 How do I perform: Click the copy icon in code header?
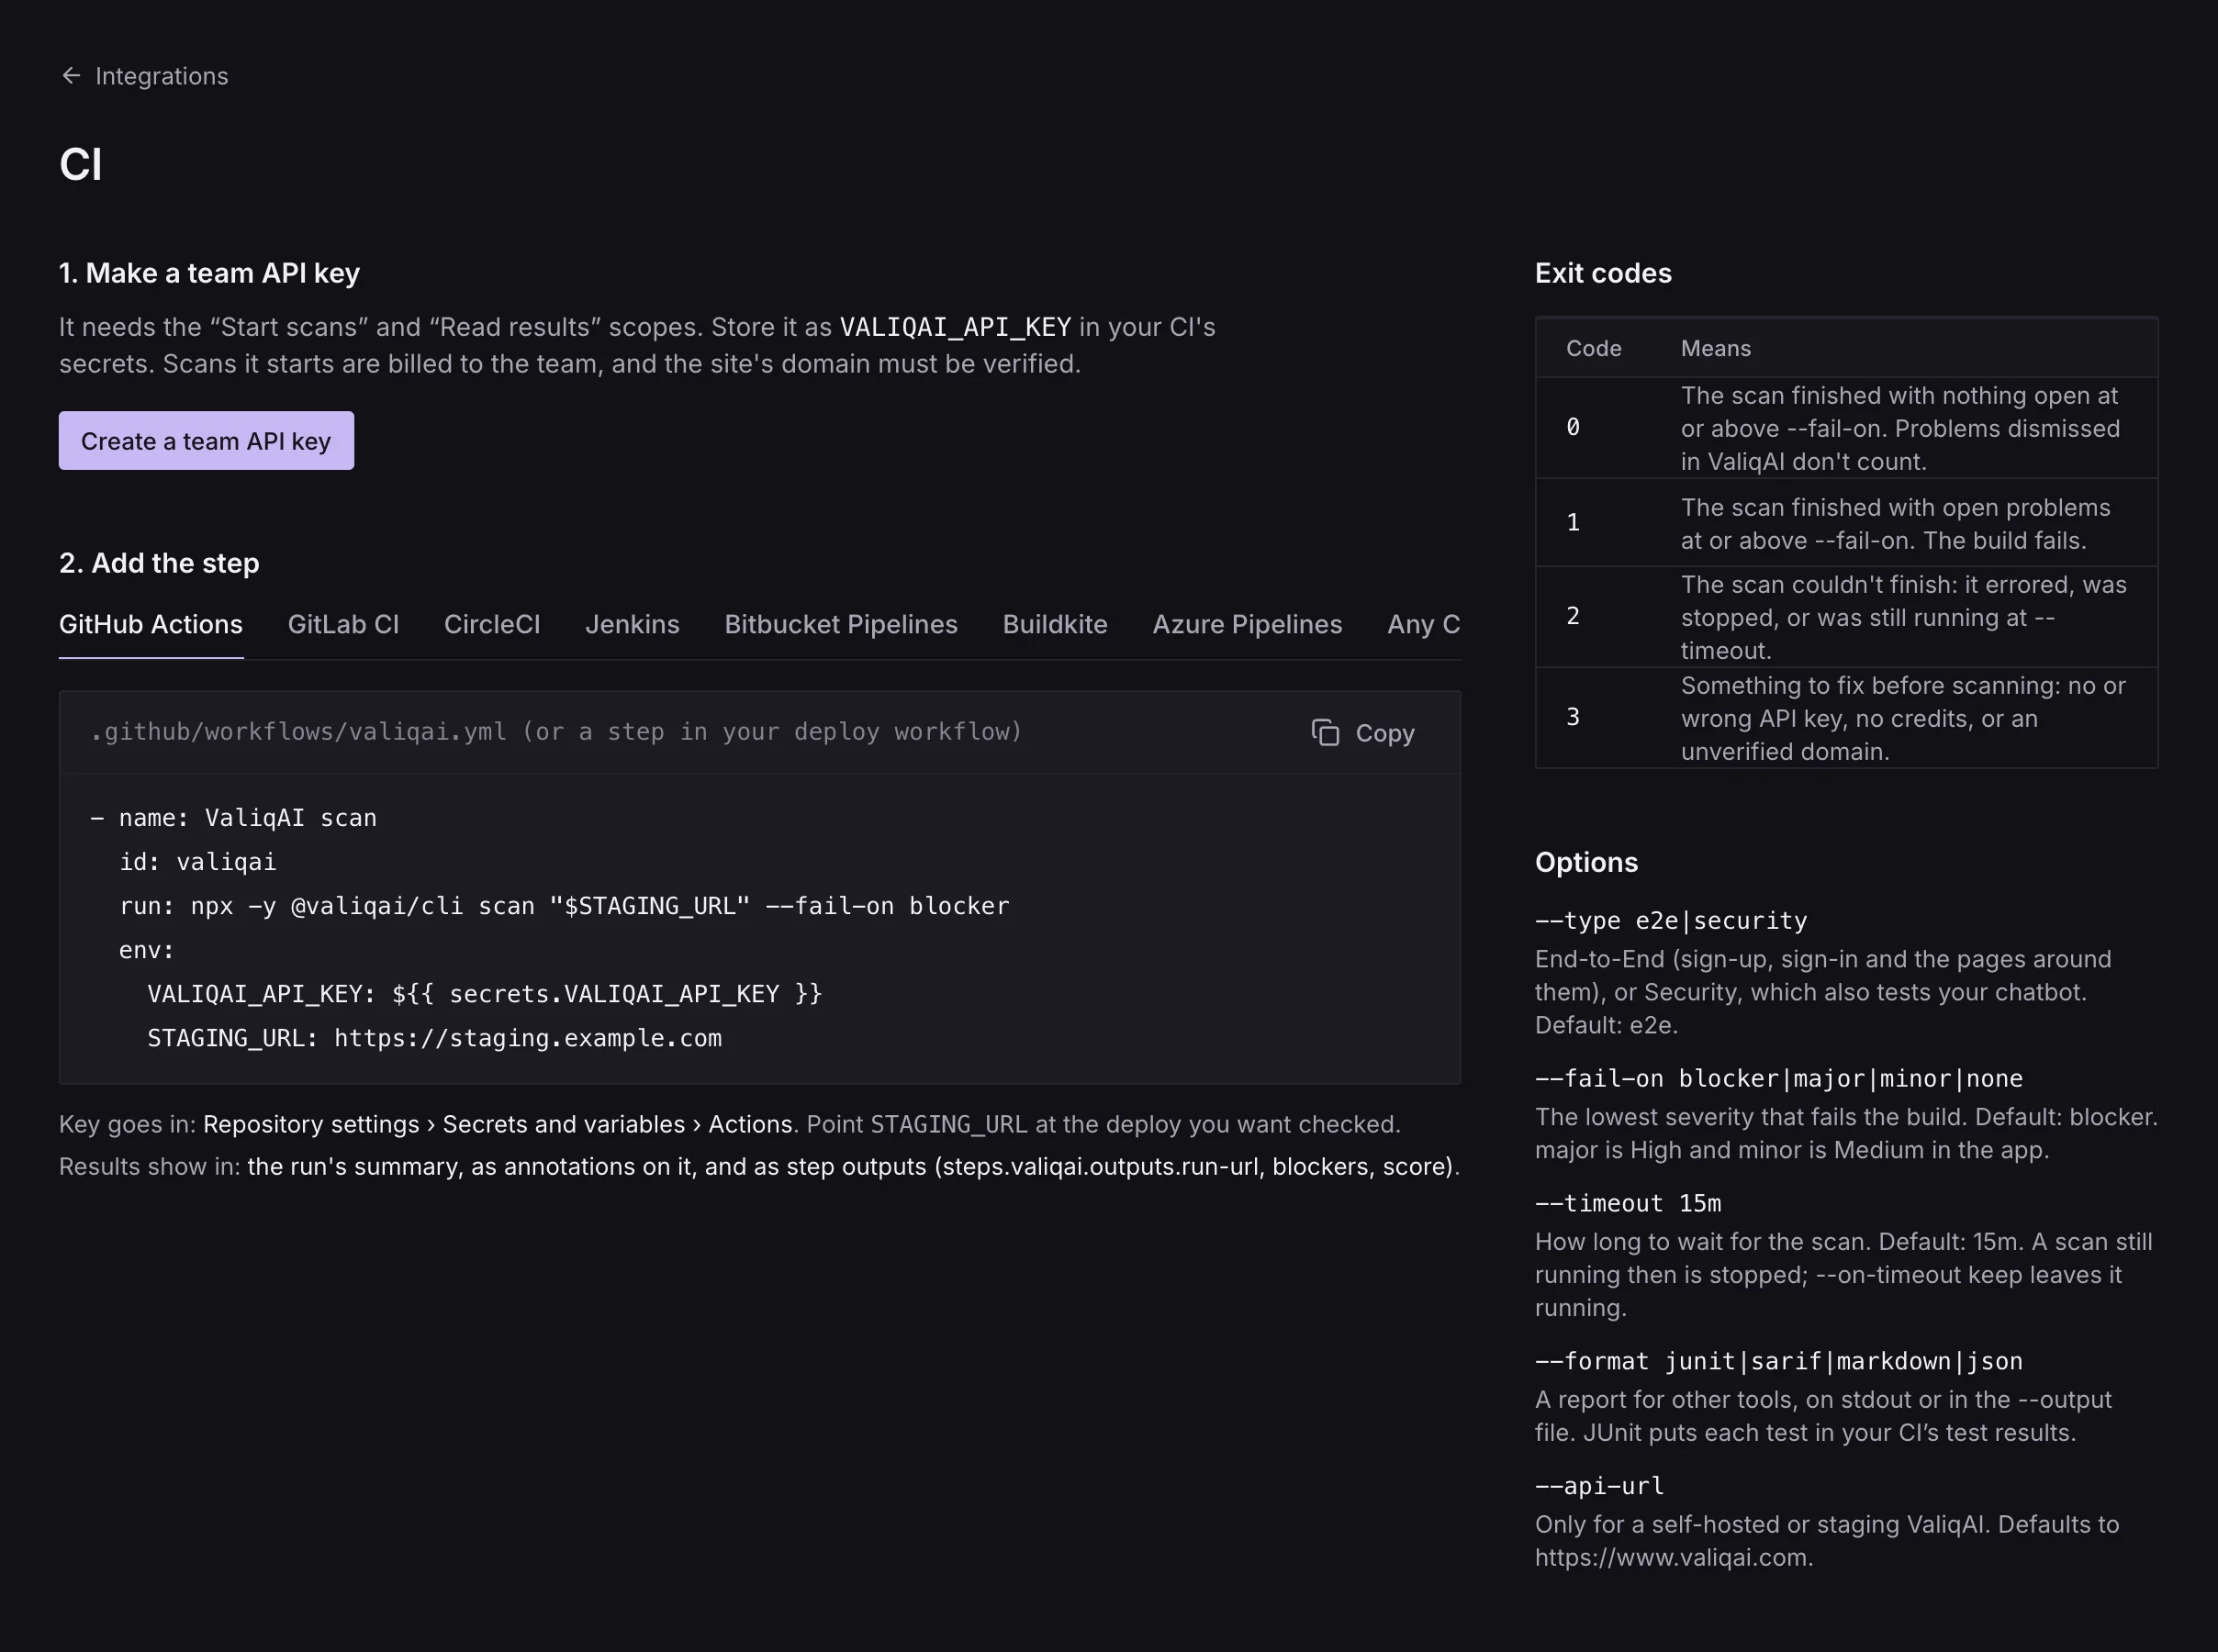[x=1325, y=733]
